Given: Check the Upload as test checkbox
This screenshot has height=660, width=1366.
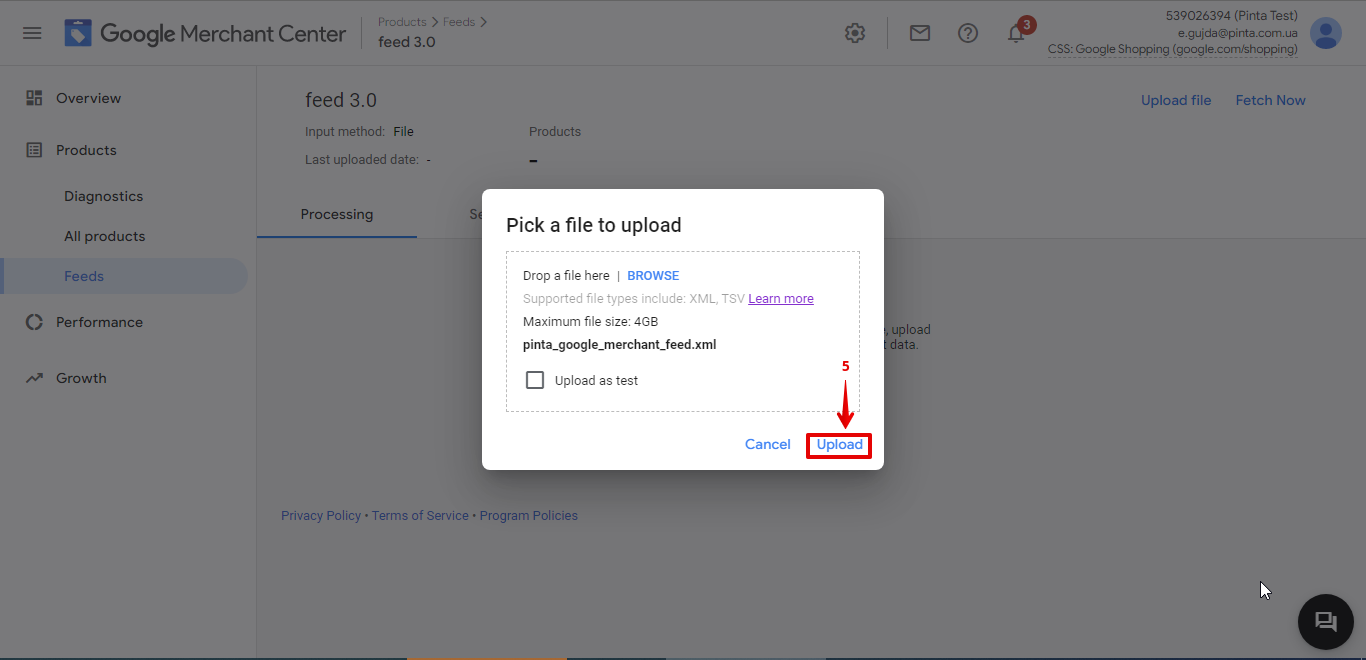Looking at the screenshot, I should click(535, 380).
